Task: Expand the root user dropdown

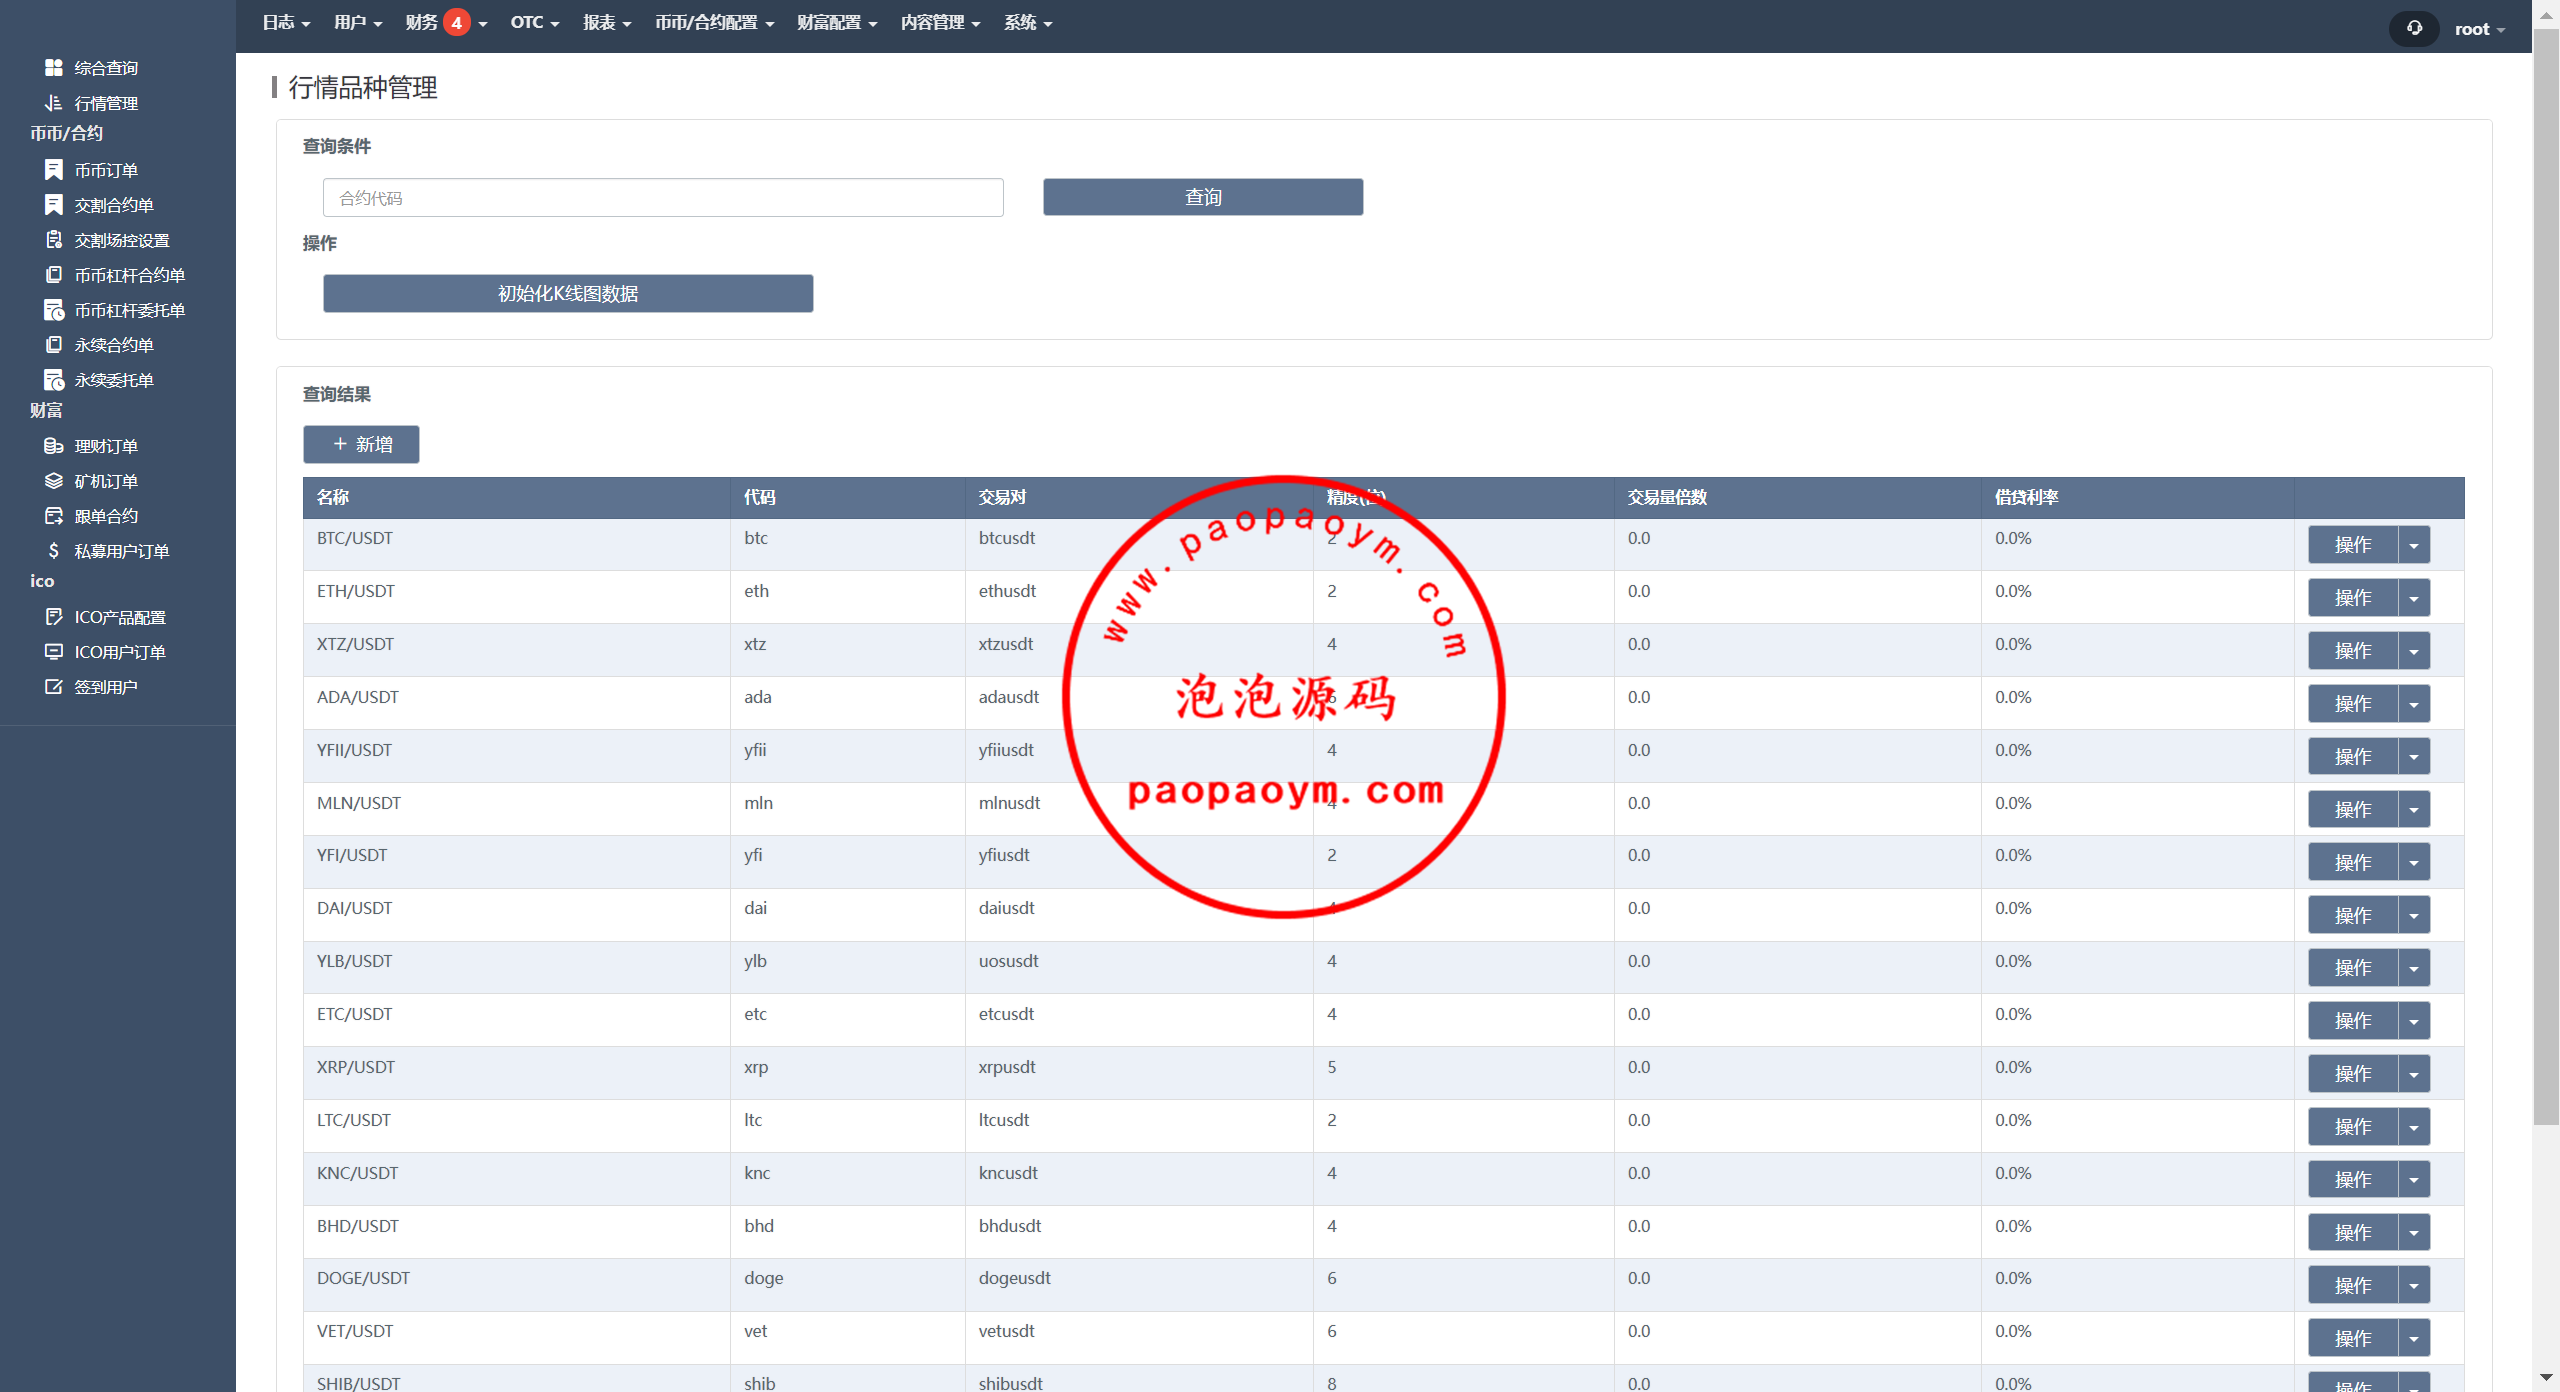Action: coord(2480,29)
